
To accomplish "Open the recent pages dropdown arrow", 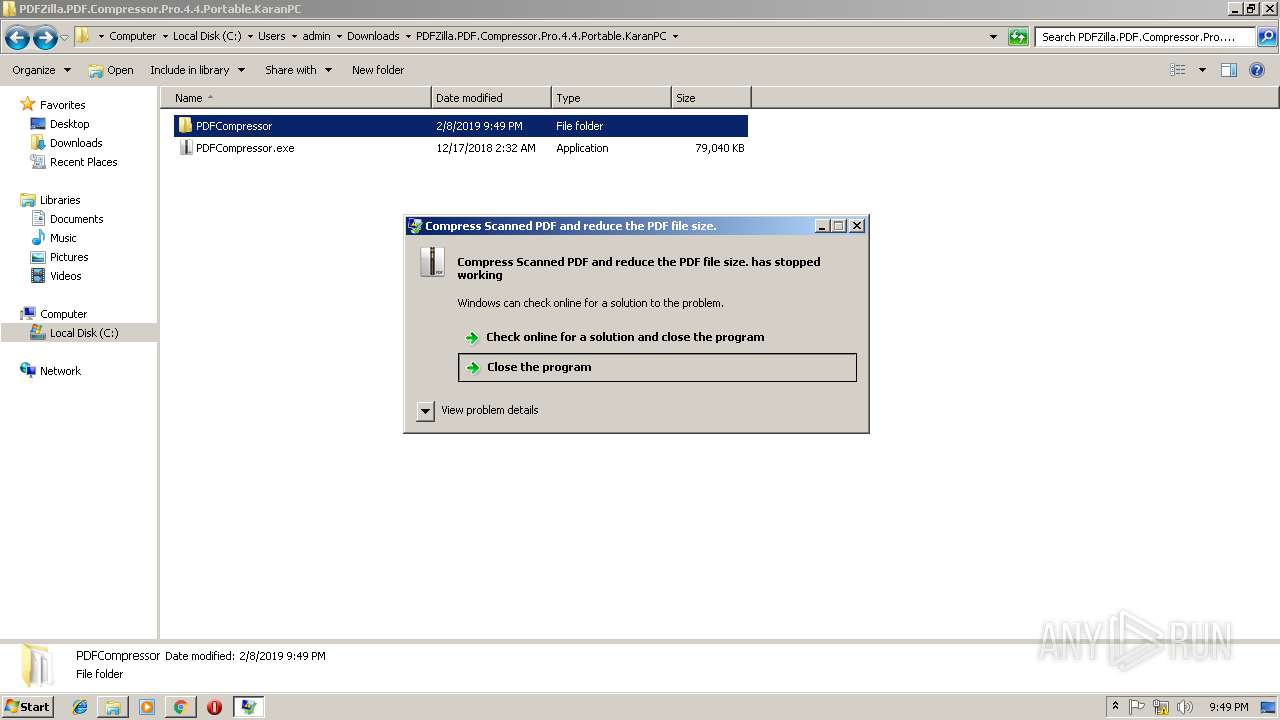I will click(x=64, y=37).
